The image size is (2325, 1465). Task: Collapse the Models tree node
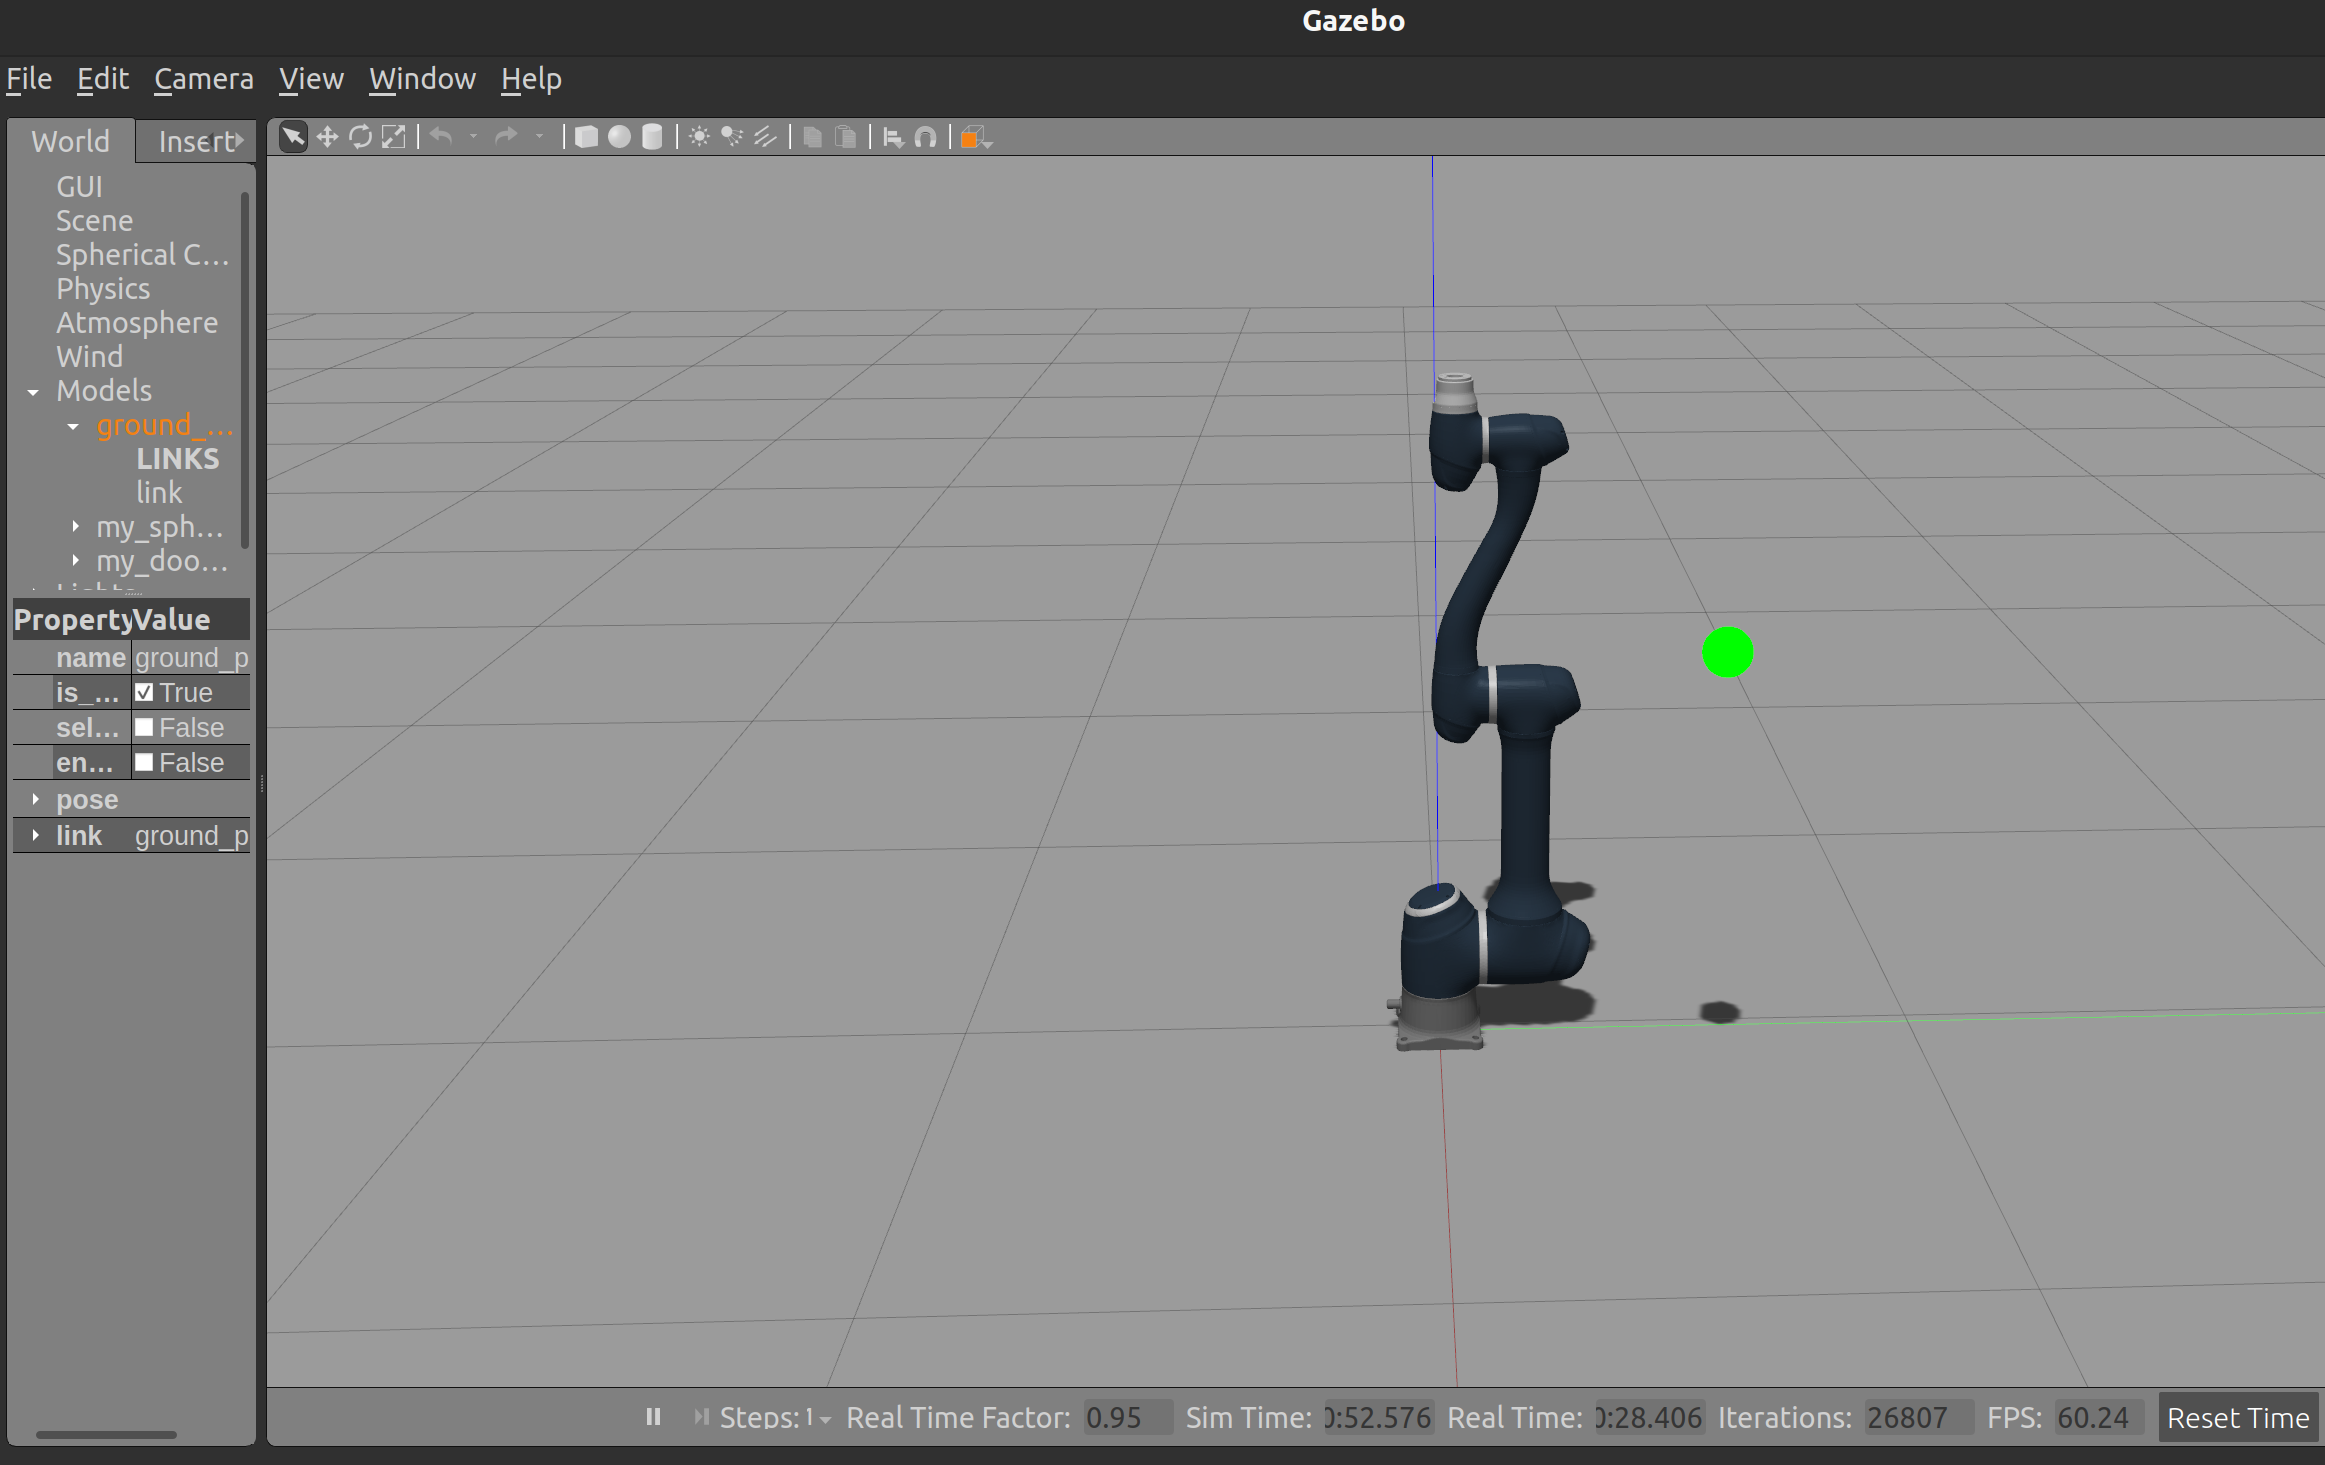[33, 392]
